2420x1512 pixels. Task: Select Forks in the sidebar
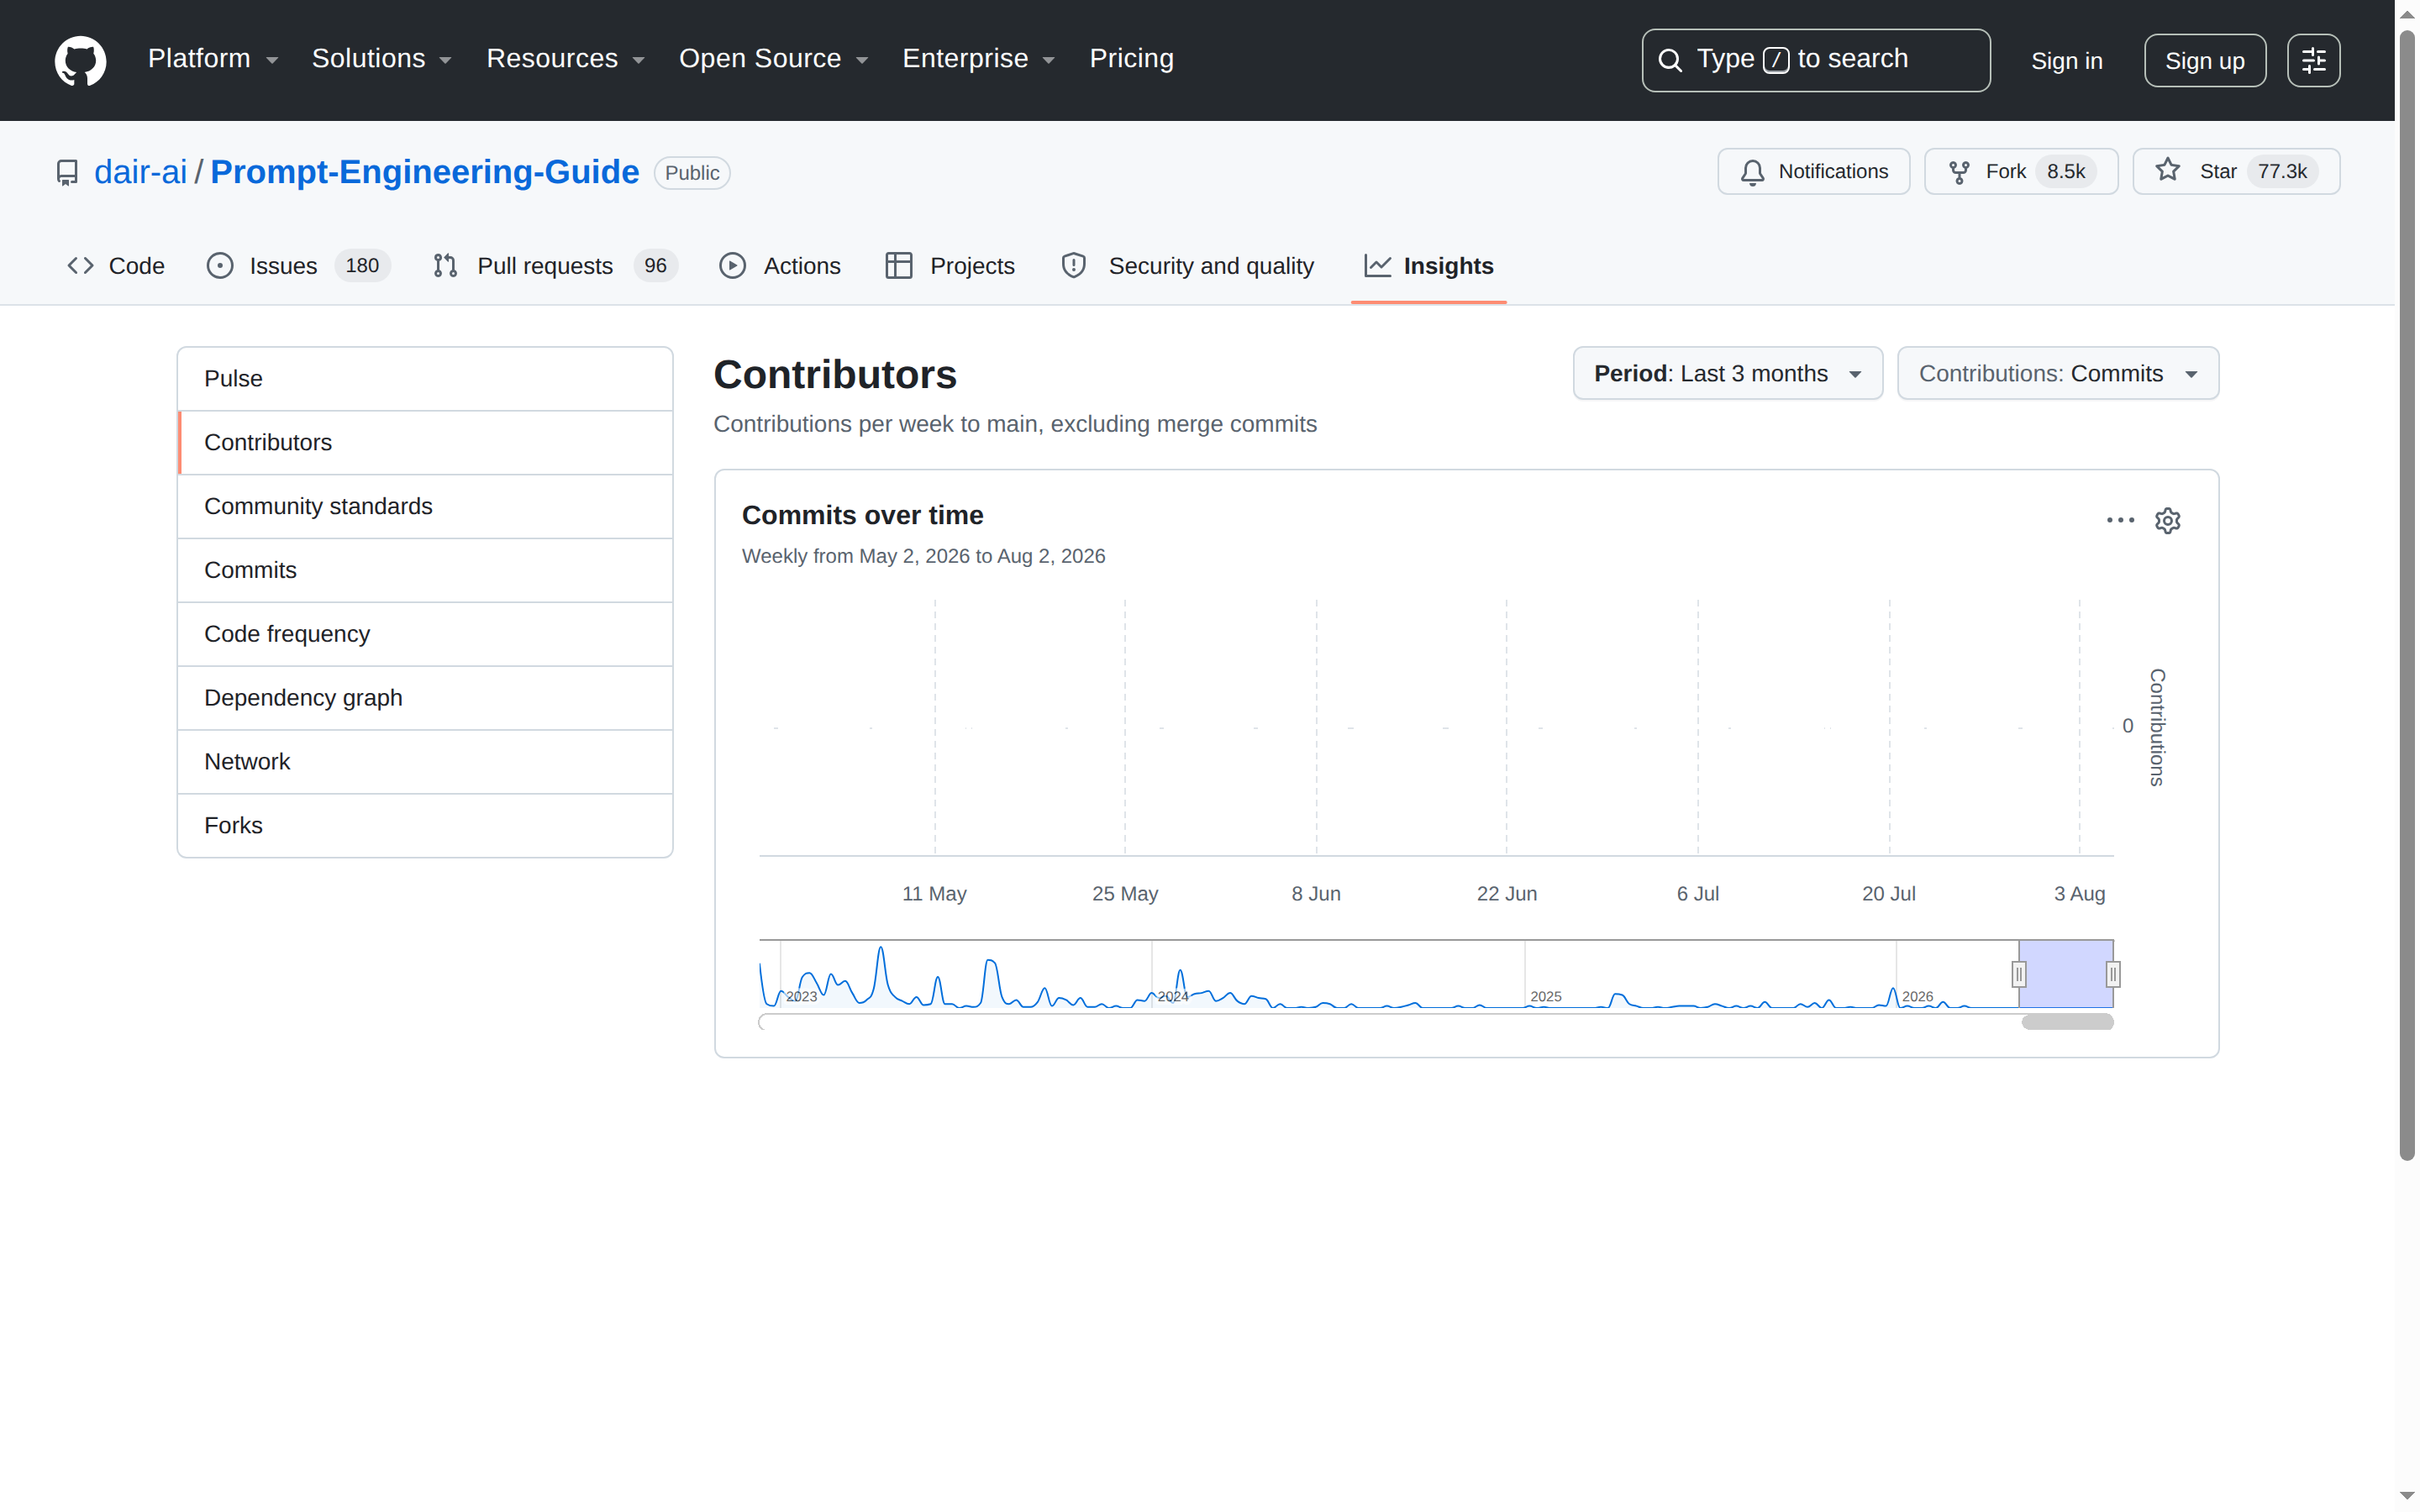pyautogui.click(x=425, y=826)
